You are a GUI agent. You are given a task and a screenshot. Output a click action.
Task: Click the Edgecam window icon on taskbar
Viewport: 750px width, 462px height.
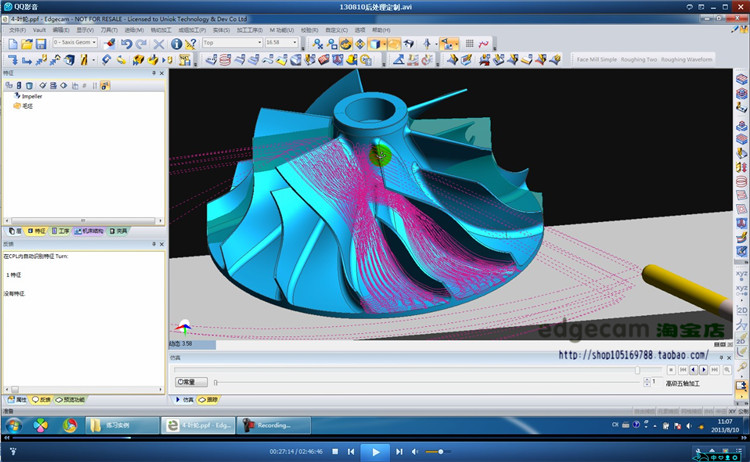click(198, 425)
